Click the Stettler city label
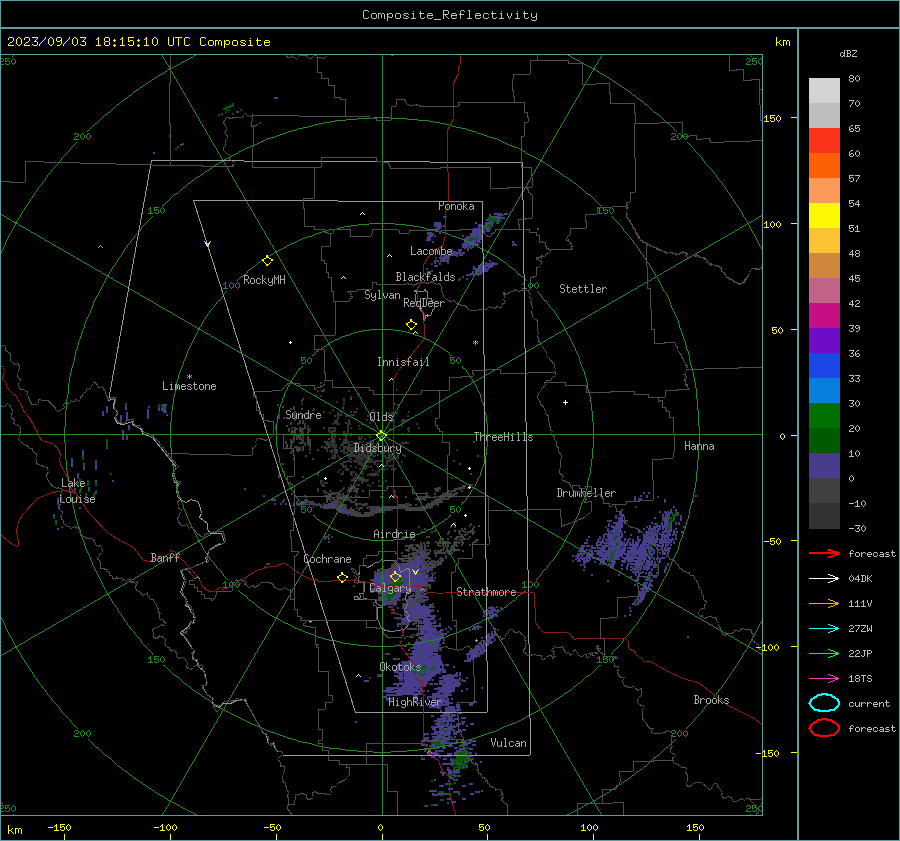 coord(583,289)
